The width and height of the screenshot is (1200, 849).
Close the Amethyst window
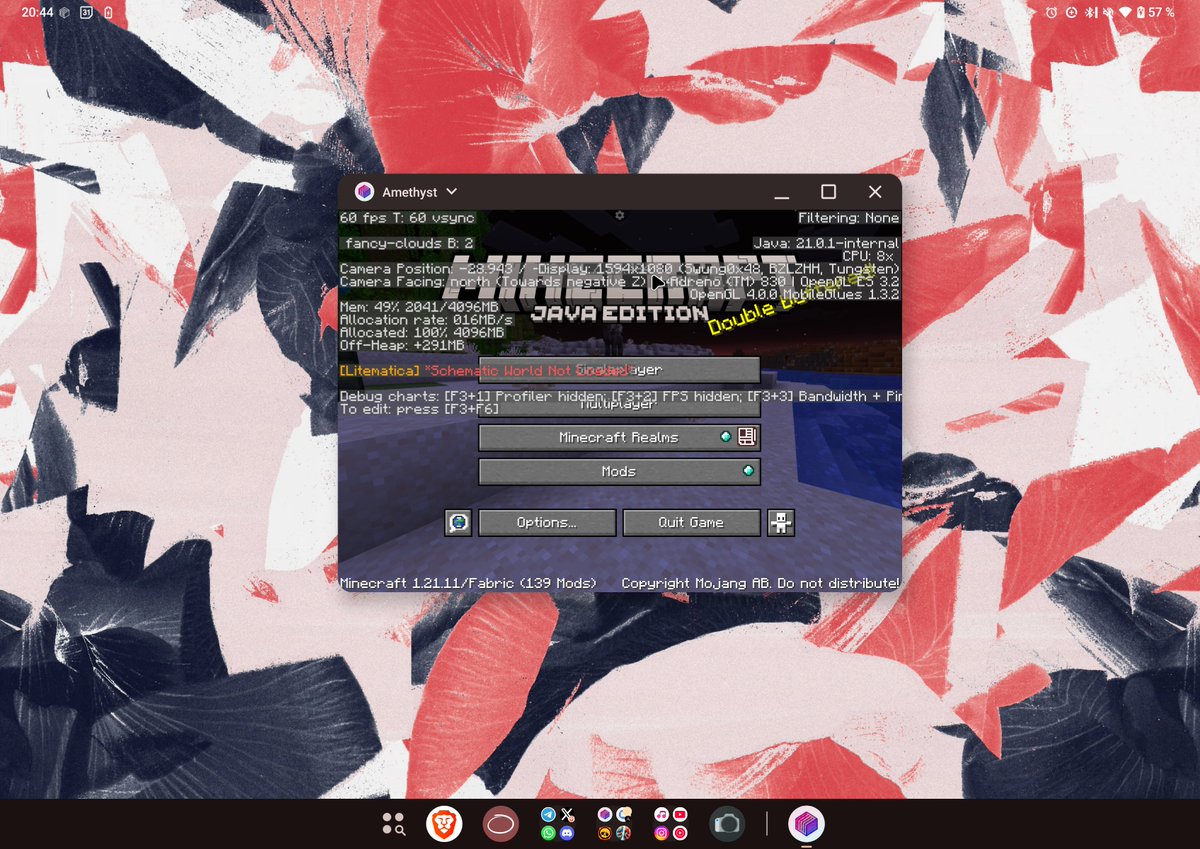pos(875,191)
